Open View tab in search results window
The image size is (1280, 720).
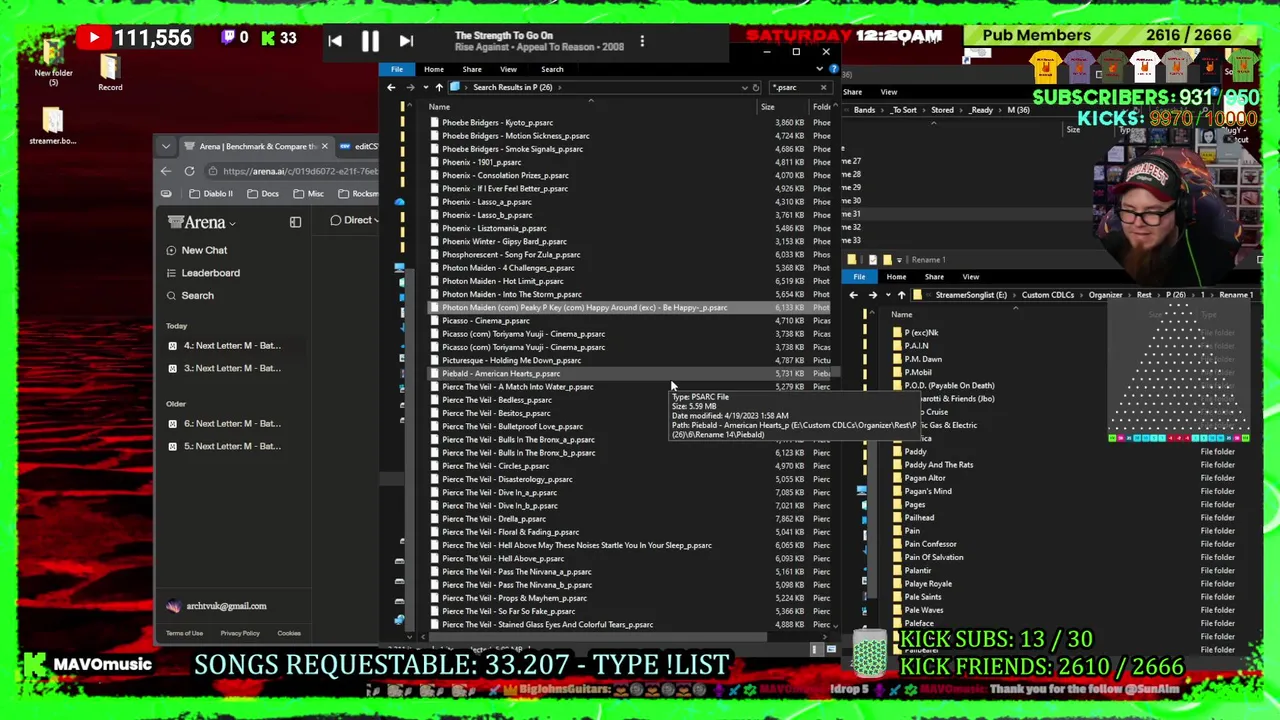click(508, 69)
